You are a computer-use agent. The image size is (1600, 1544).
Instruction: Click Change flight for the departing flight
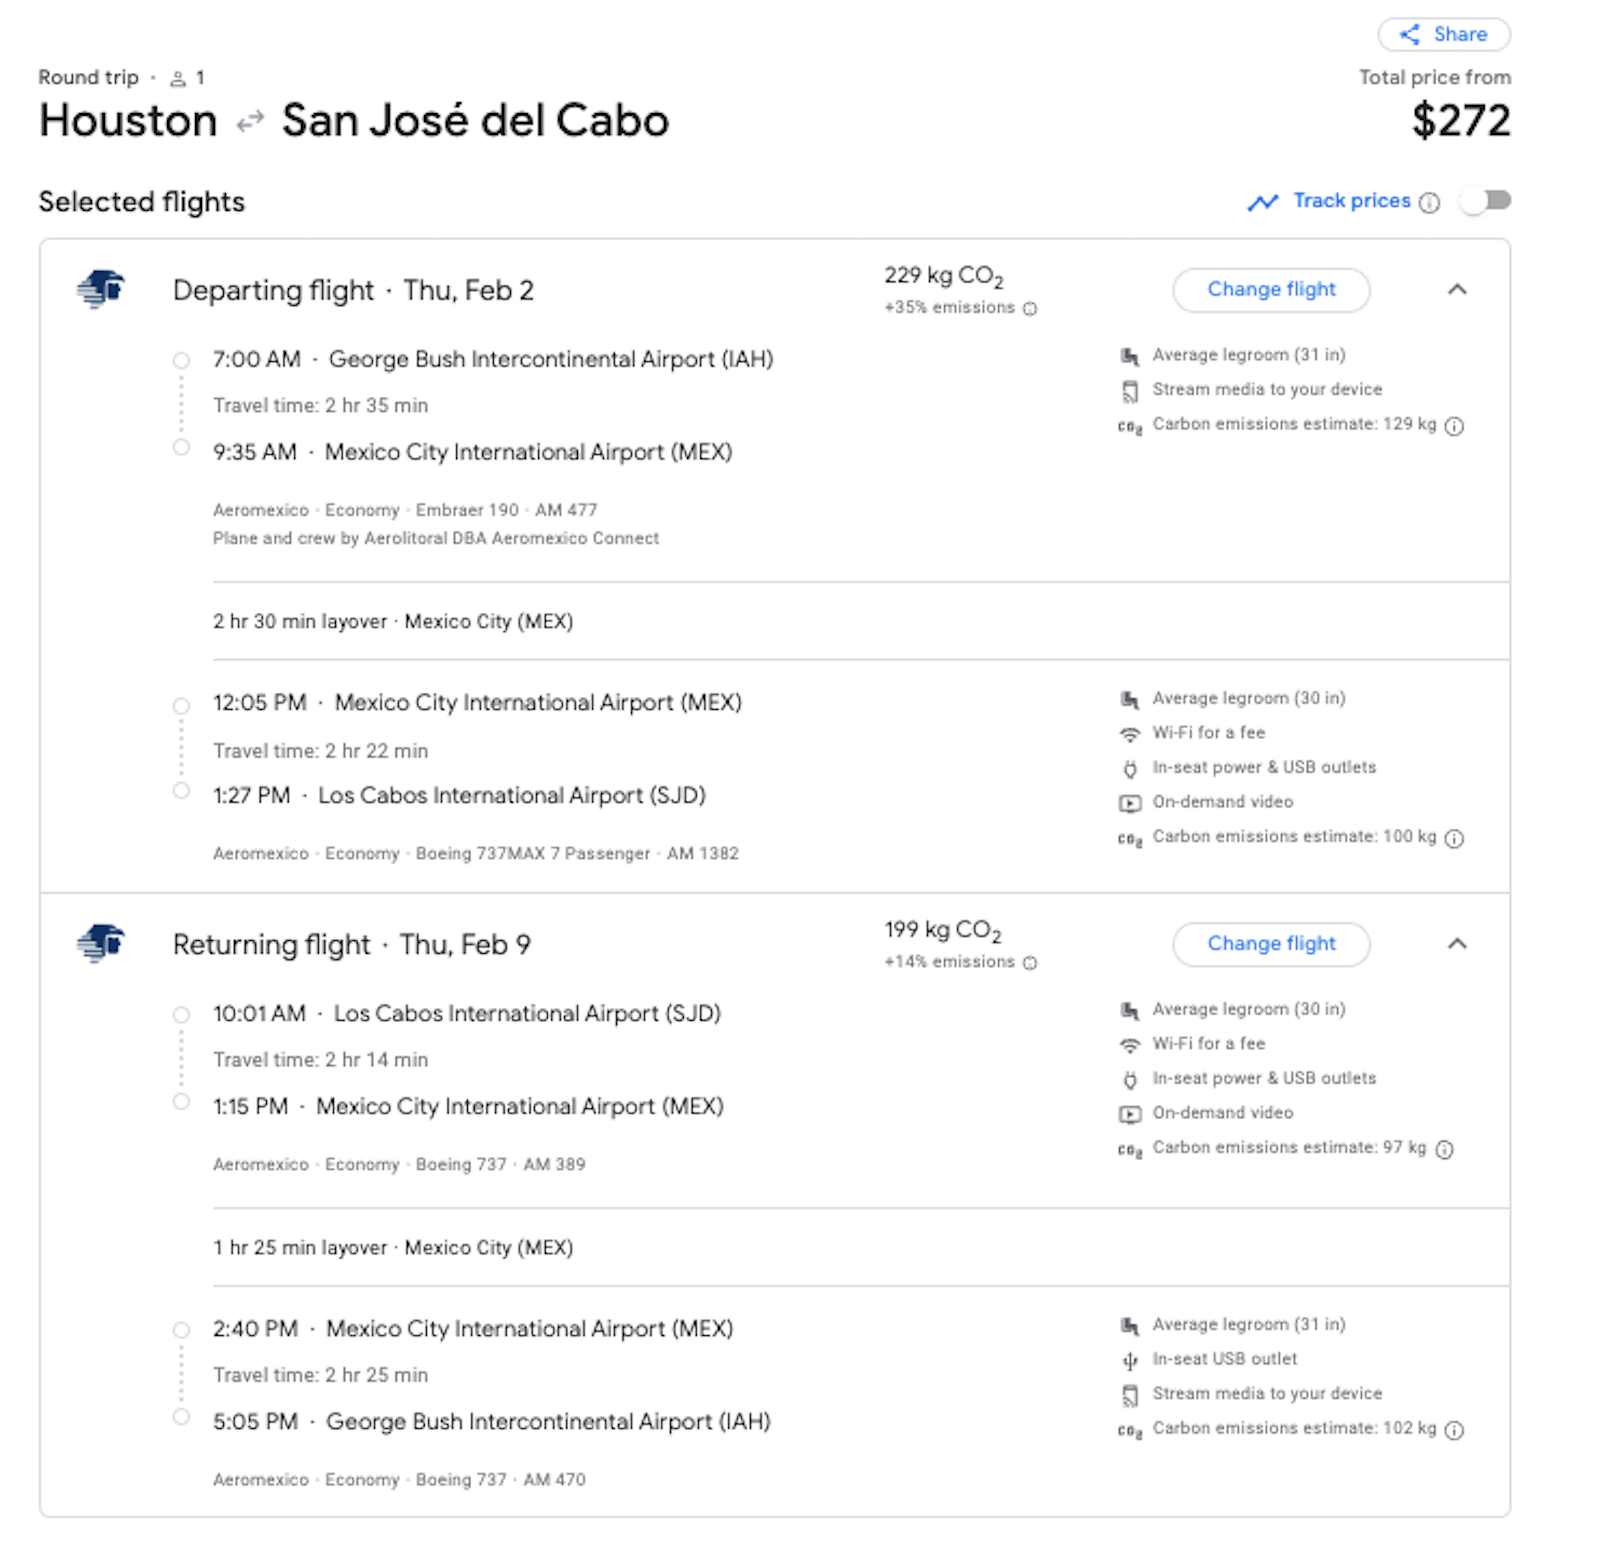click(x=1271, y=289)
